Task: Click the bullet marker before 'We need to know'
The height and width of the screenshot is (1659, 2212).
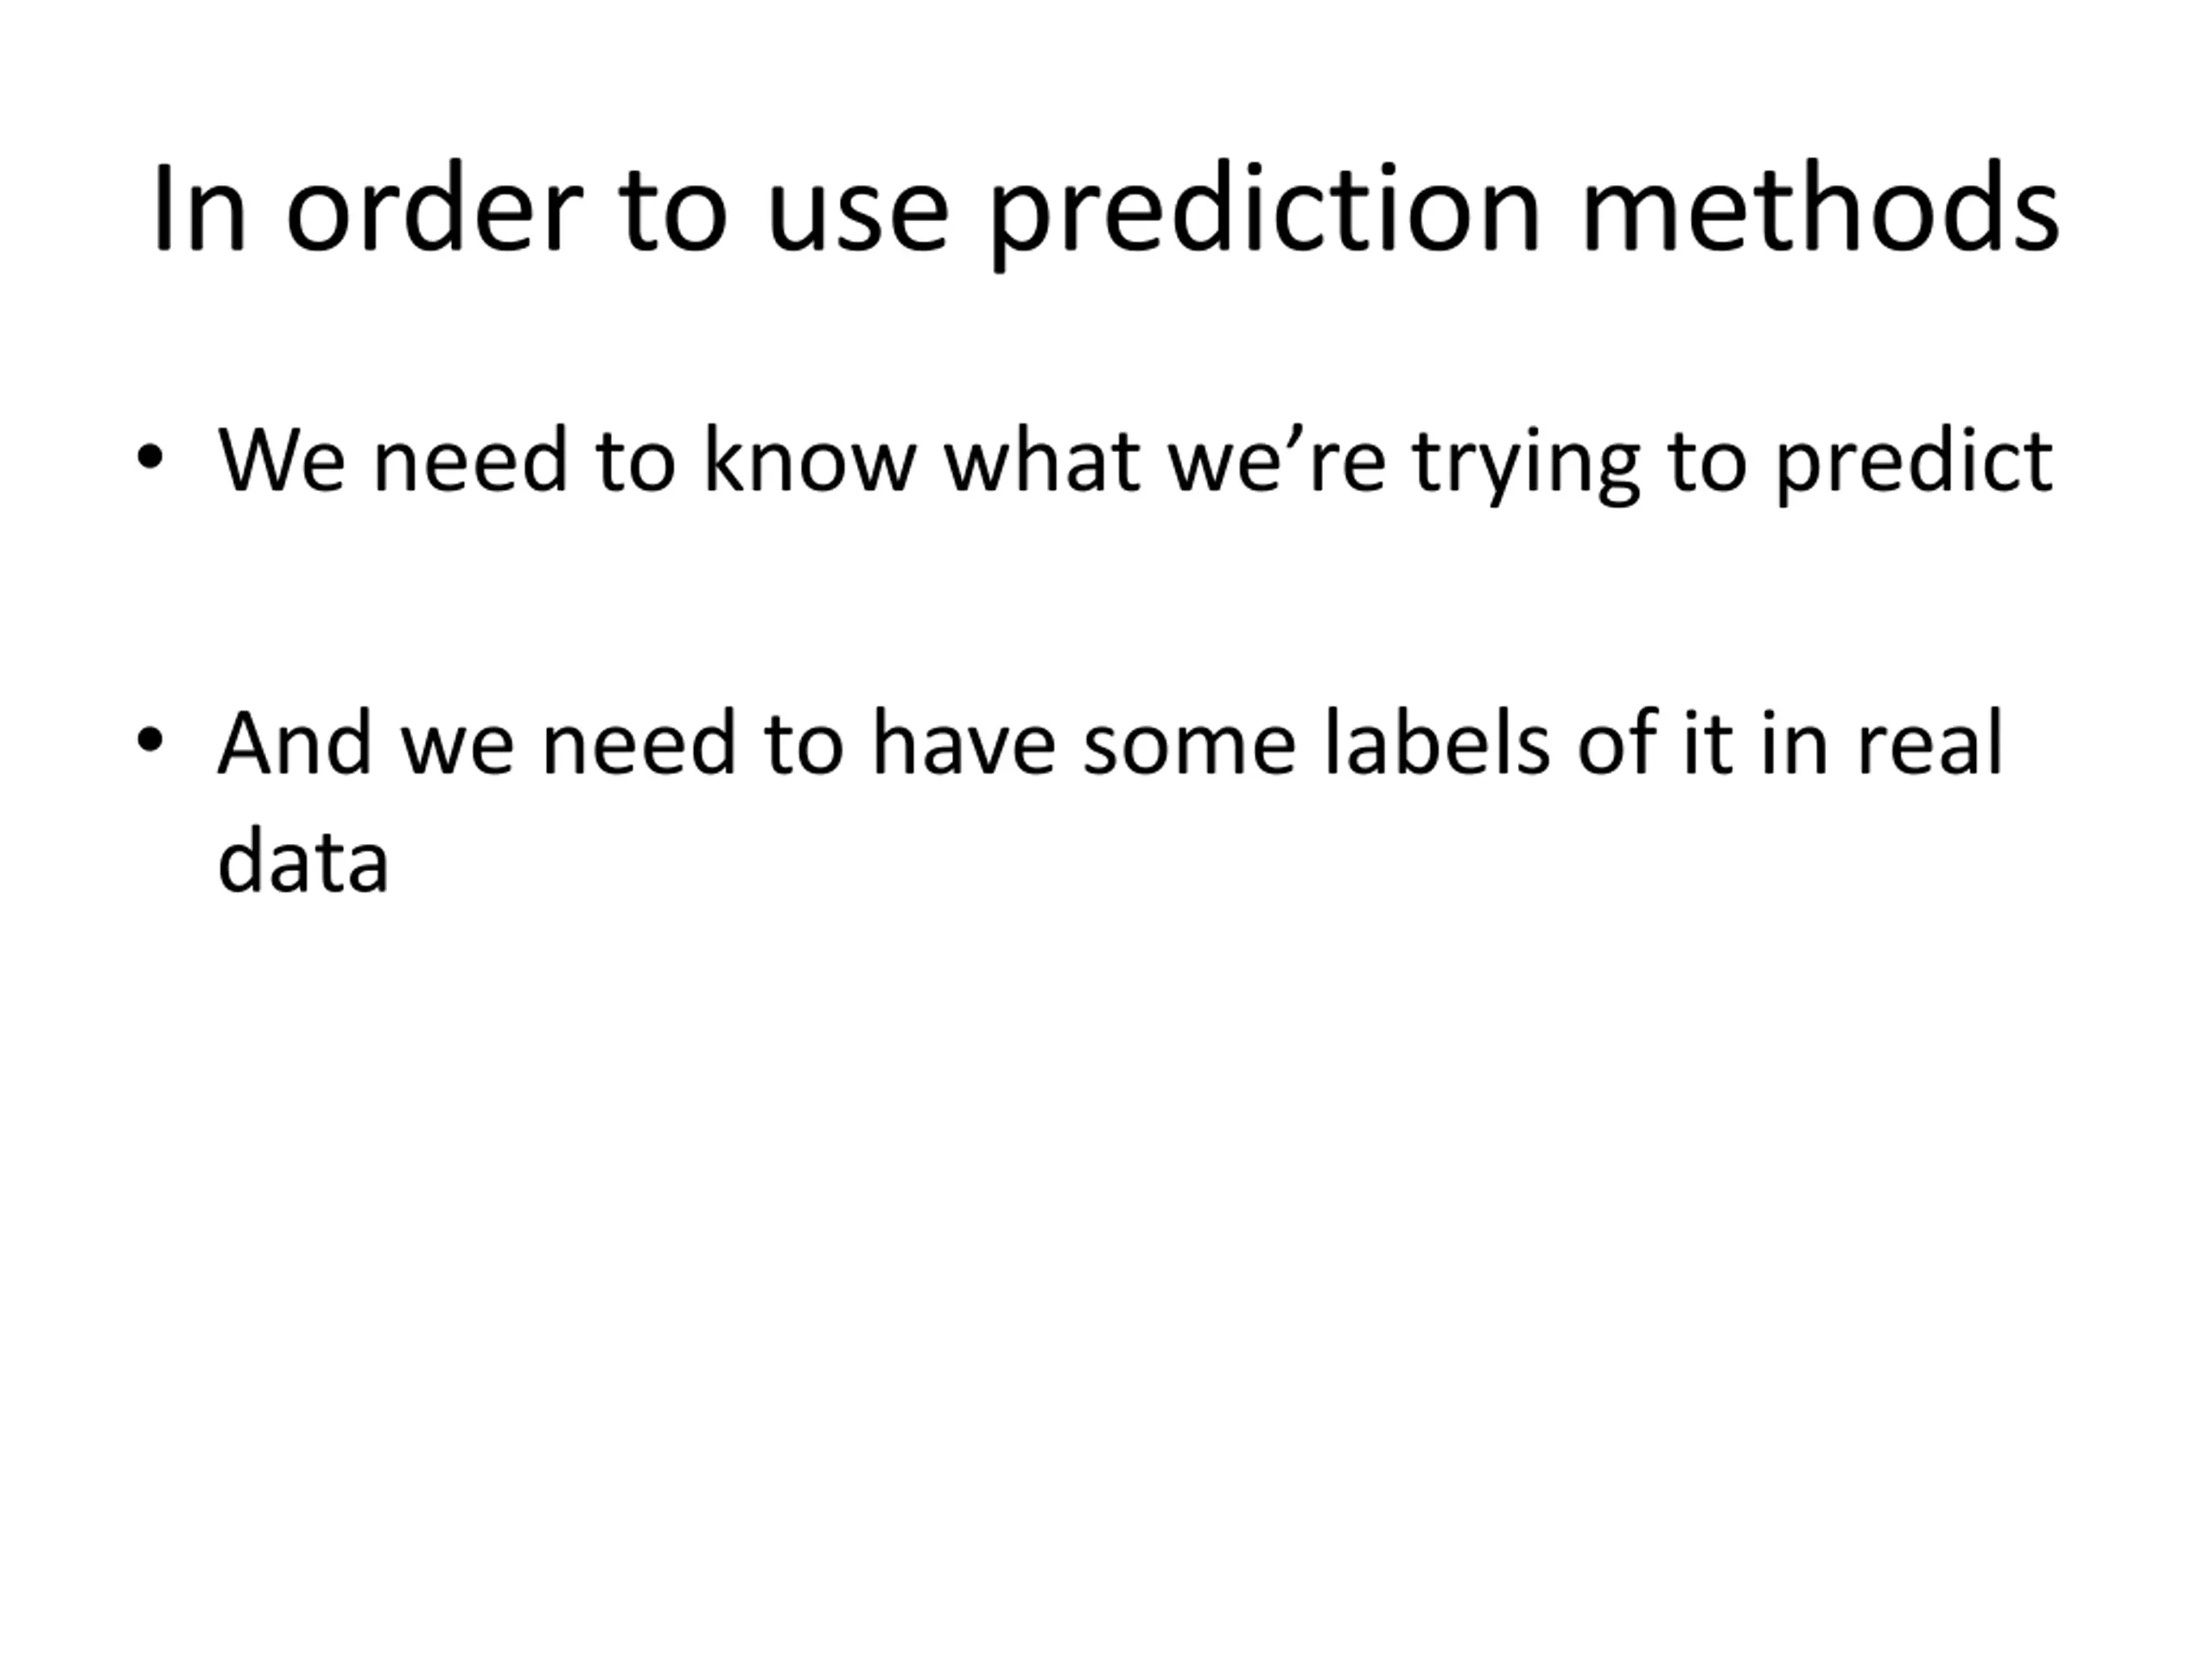Action: 149,458
